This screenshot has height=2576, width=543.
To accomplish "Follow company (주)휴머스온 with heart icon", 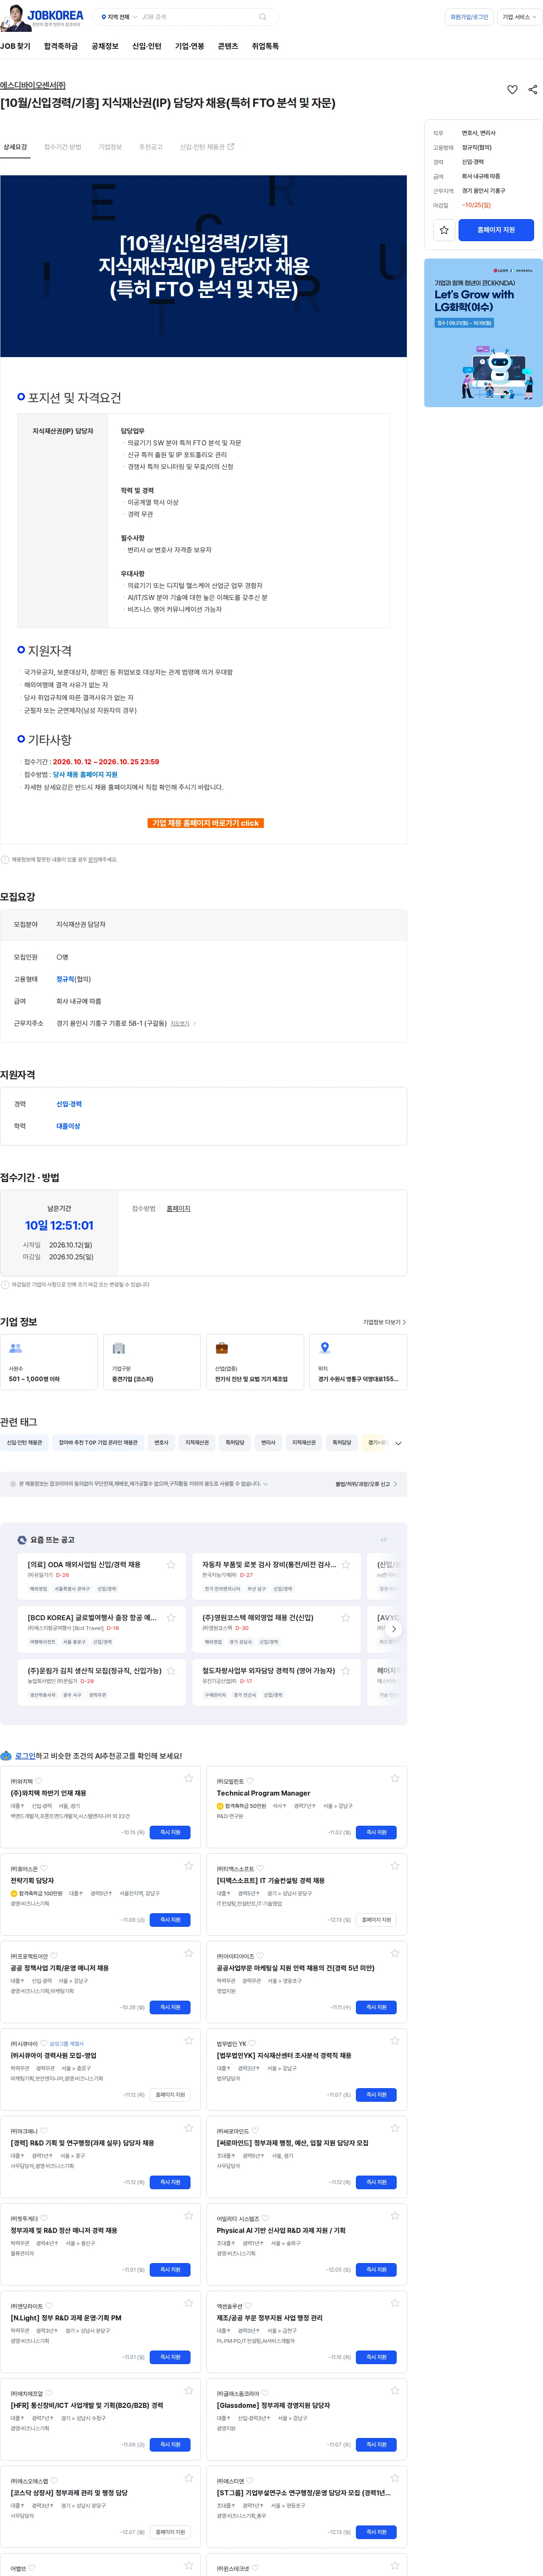I will [x=44, y=1868].
